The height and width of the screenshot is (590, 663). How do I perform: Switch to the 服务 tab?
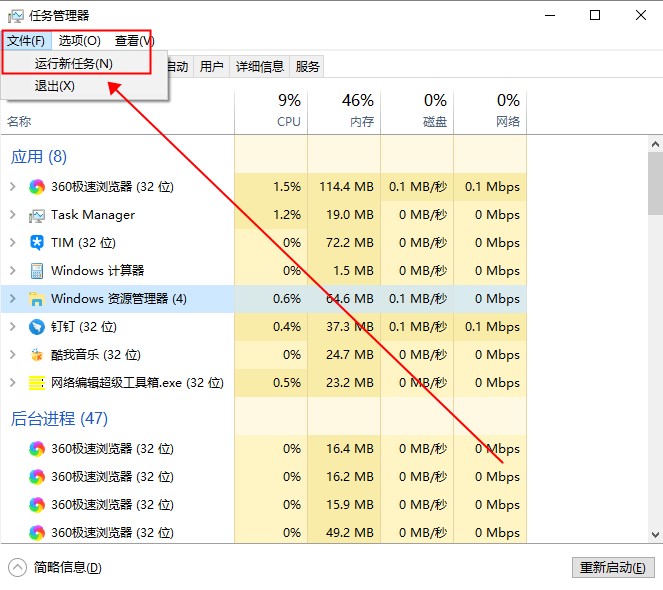[308, 67]
